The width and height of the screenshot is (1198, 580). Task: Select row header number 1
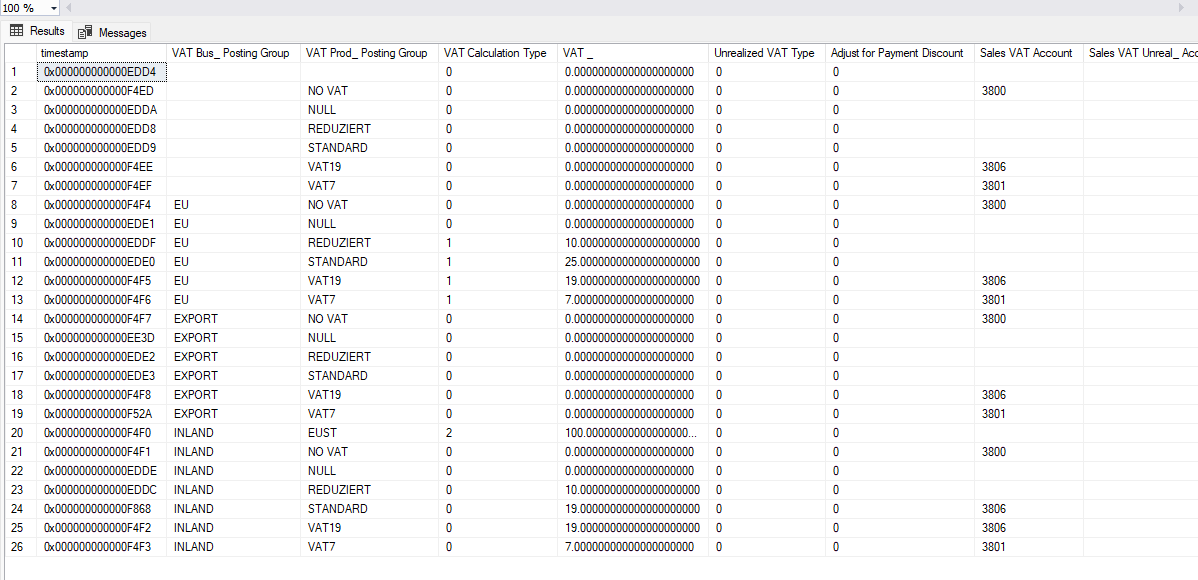(21, 72)
